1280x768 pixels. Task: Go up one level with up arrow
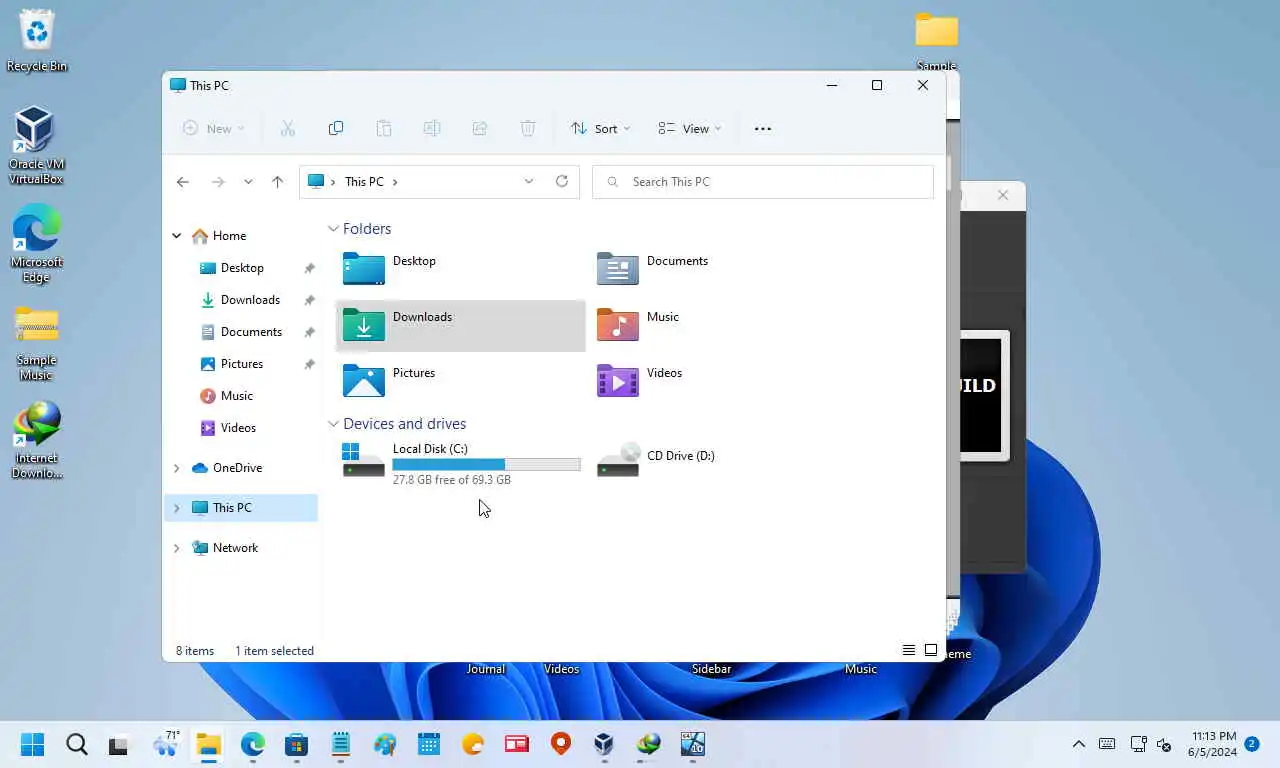click(x=278, y=182)
